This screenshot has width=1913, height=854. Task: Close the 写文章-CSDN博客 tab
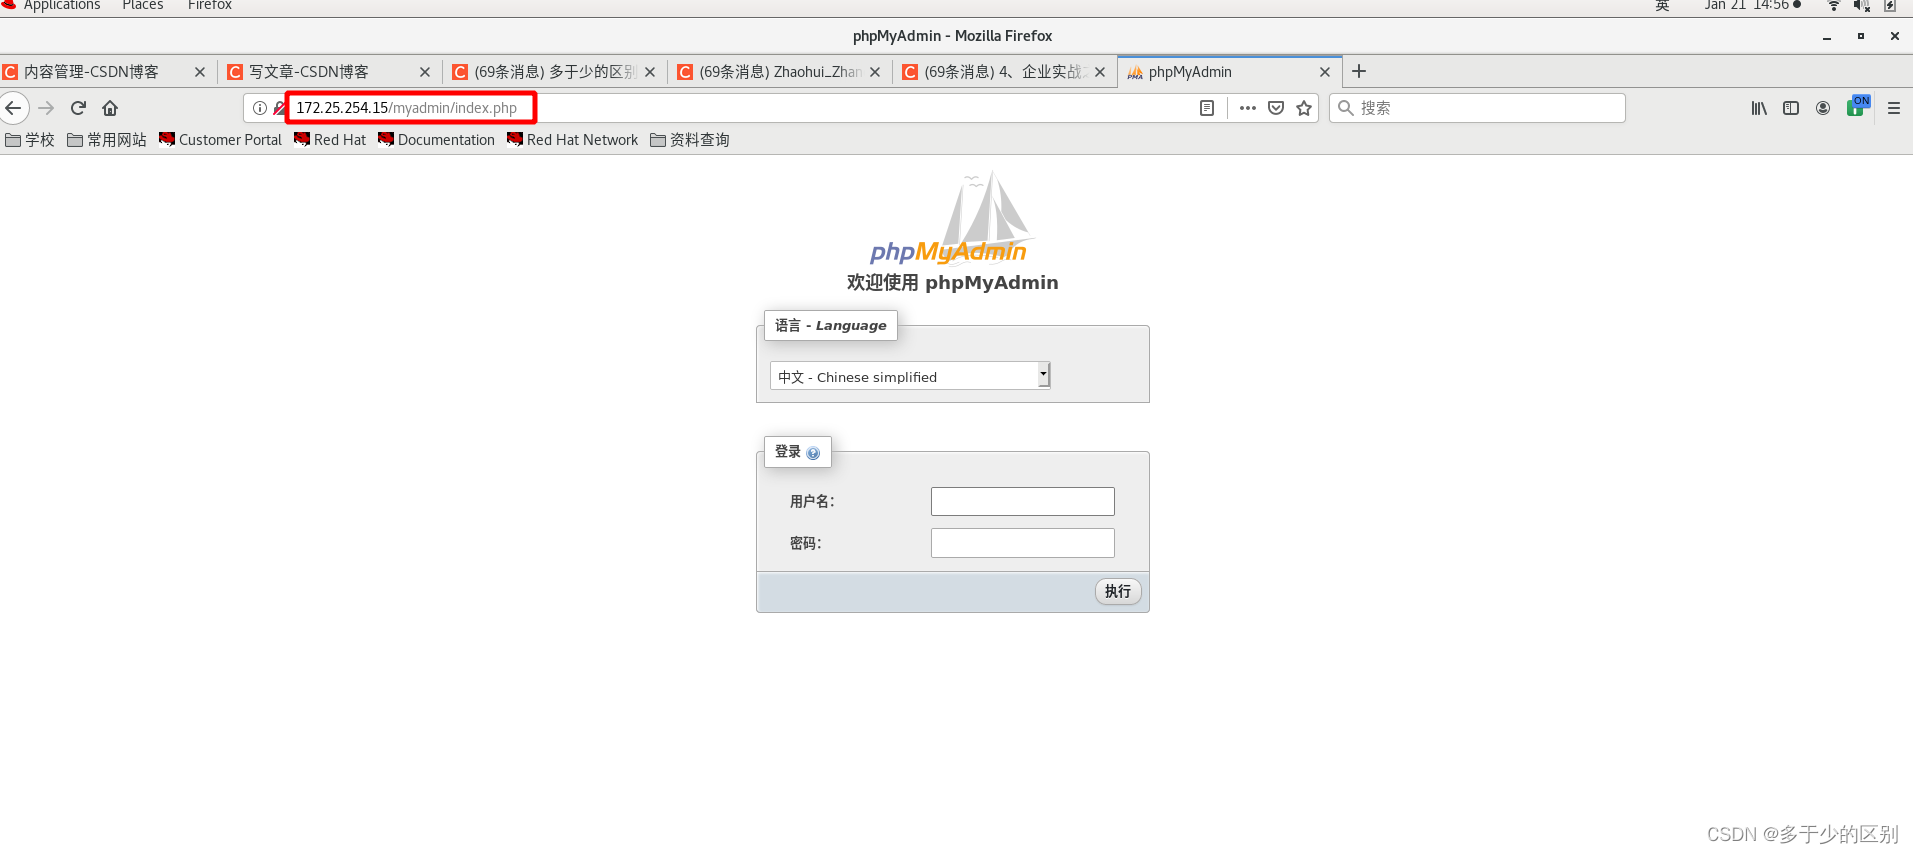[425, 72]
